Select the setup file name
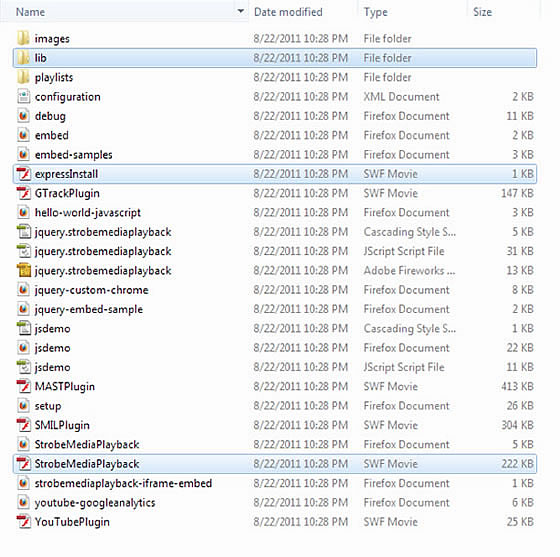 pos(48,406)
